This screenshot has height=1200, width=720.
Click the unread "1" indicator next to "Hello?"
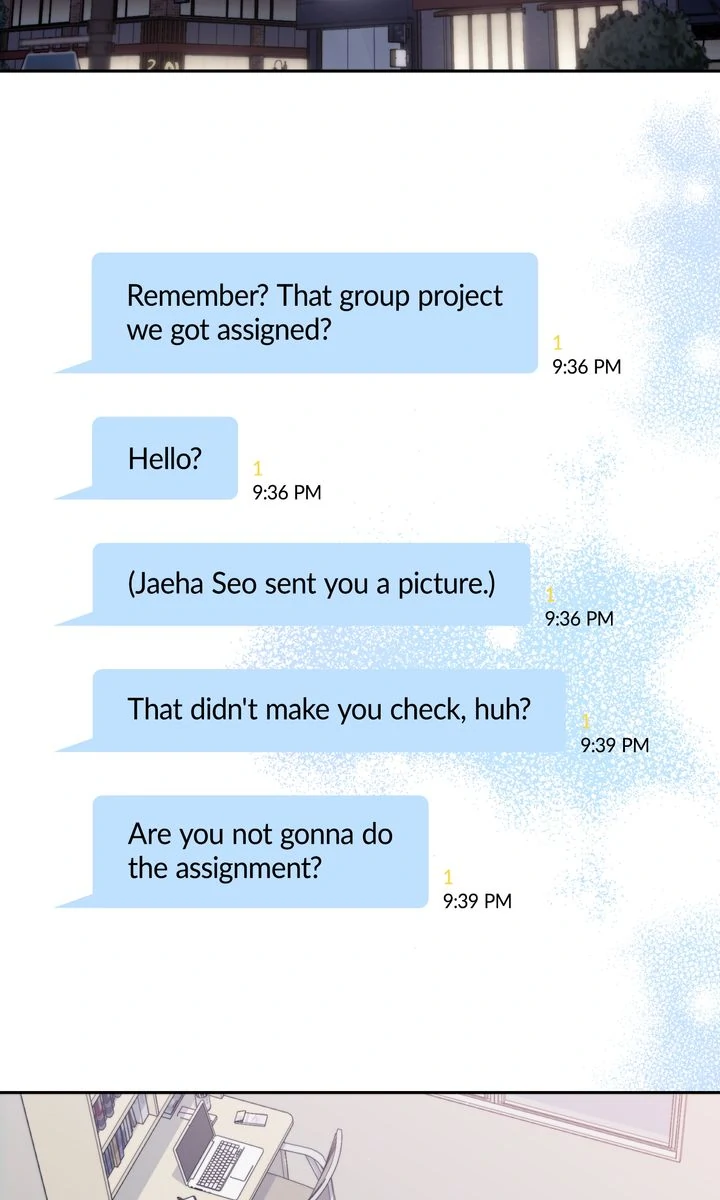click(257, 468)
